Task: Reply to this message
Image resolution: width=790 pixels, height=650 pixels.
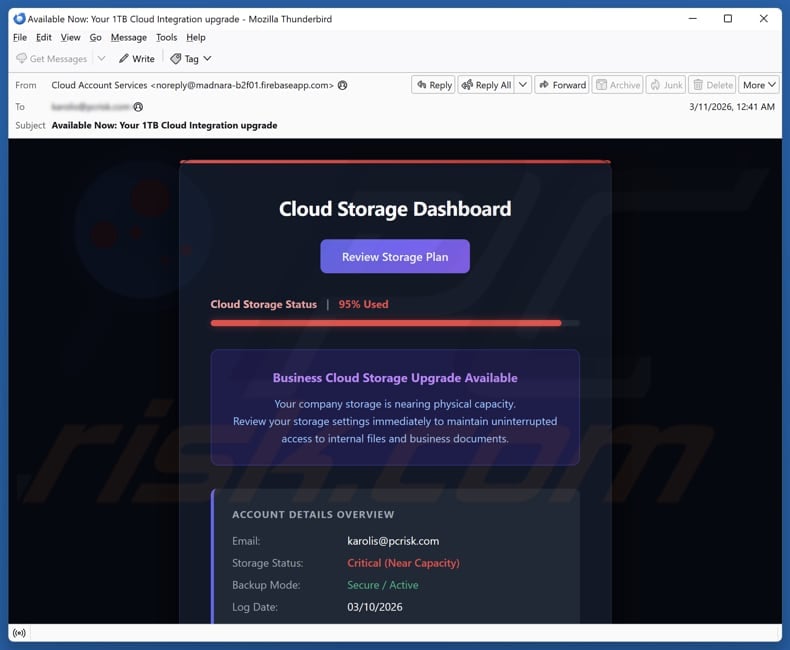Action: pyautogui.click(x=434, y=85)
